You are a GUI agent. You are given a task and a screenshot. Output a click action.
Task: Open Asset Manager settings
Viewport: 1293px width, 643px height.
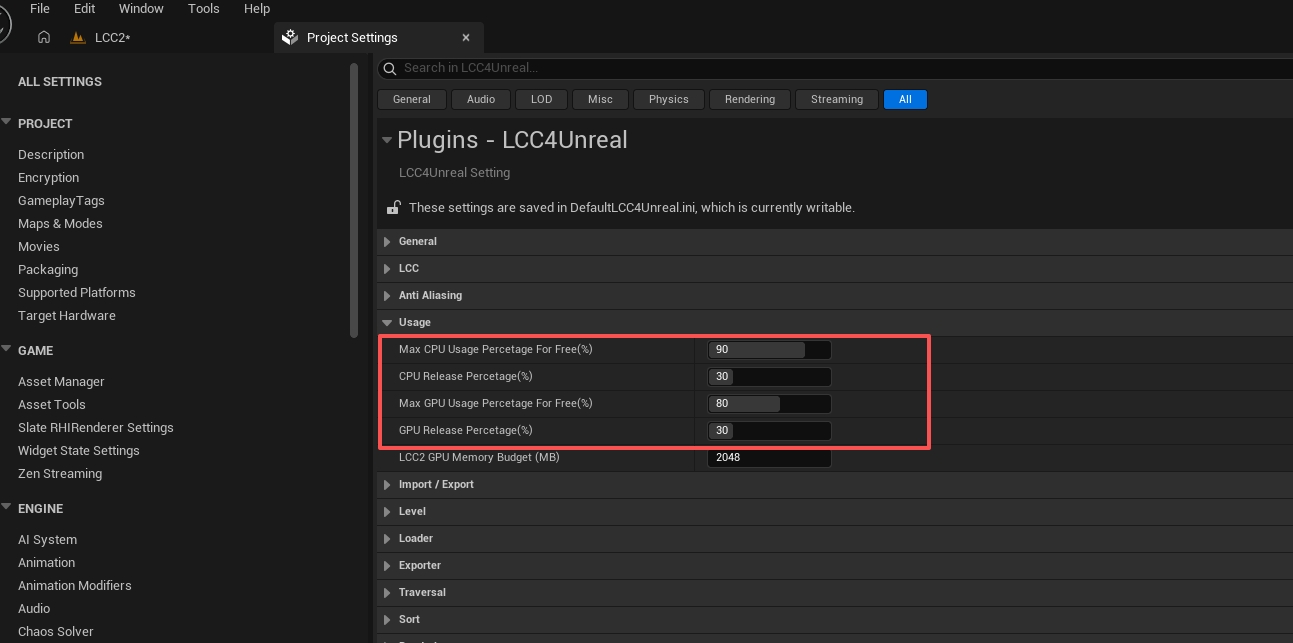pos(61,381)
